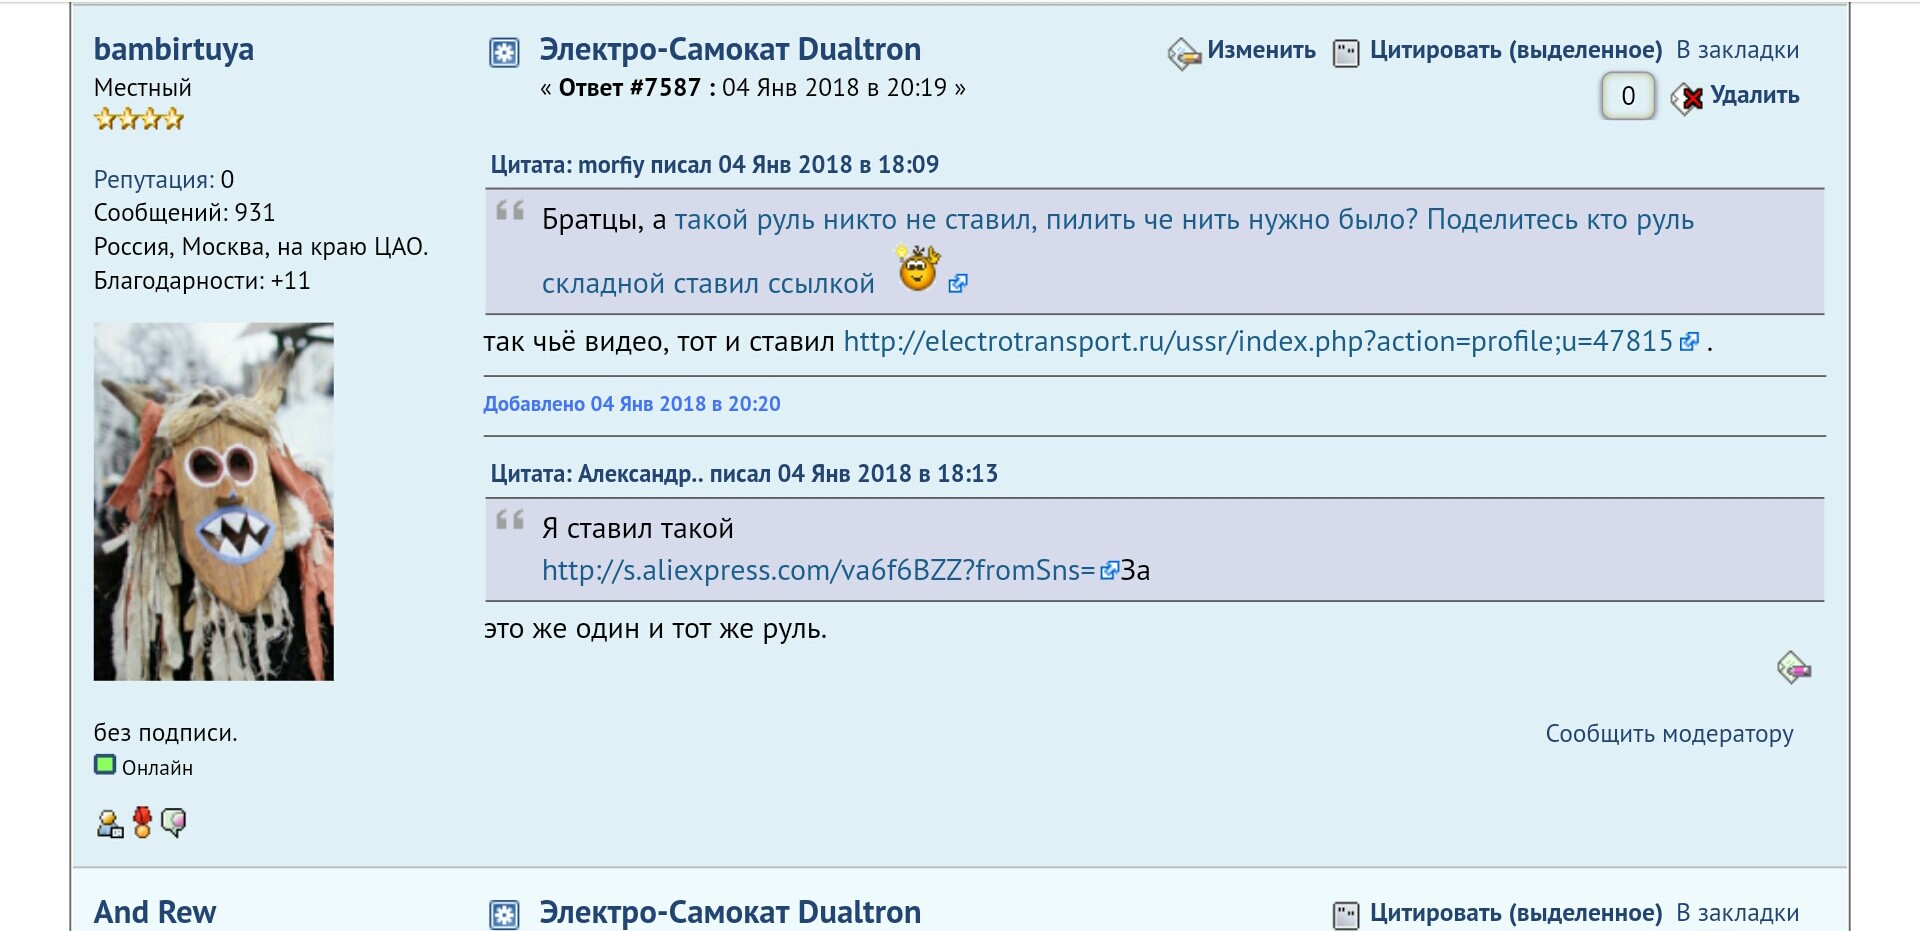
Task: Add bambirtuya's post to bookmarks via В закладки
Action: tap(1737, 50)
